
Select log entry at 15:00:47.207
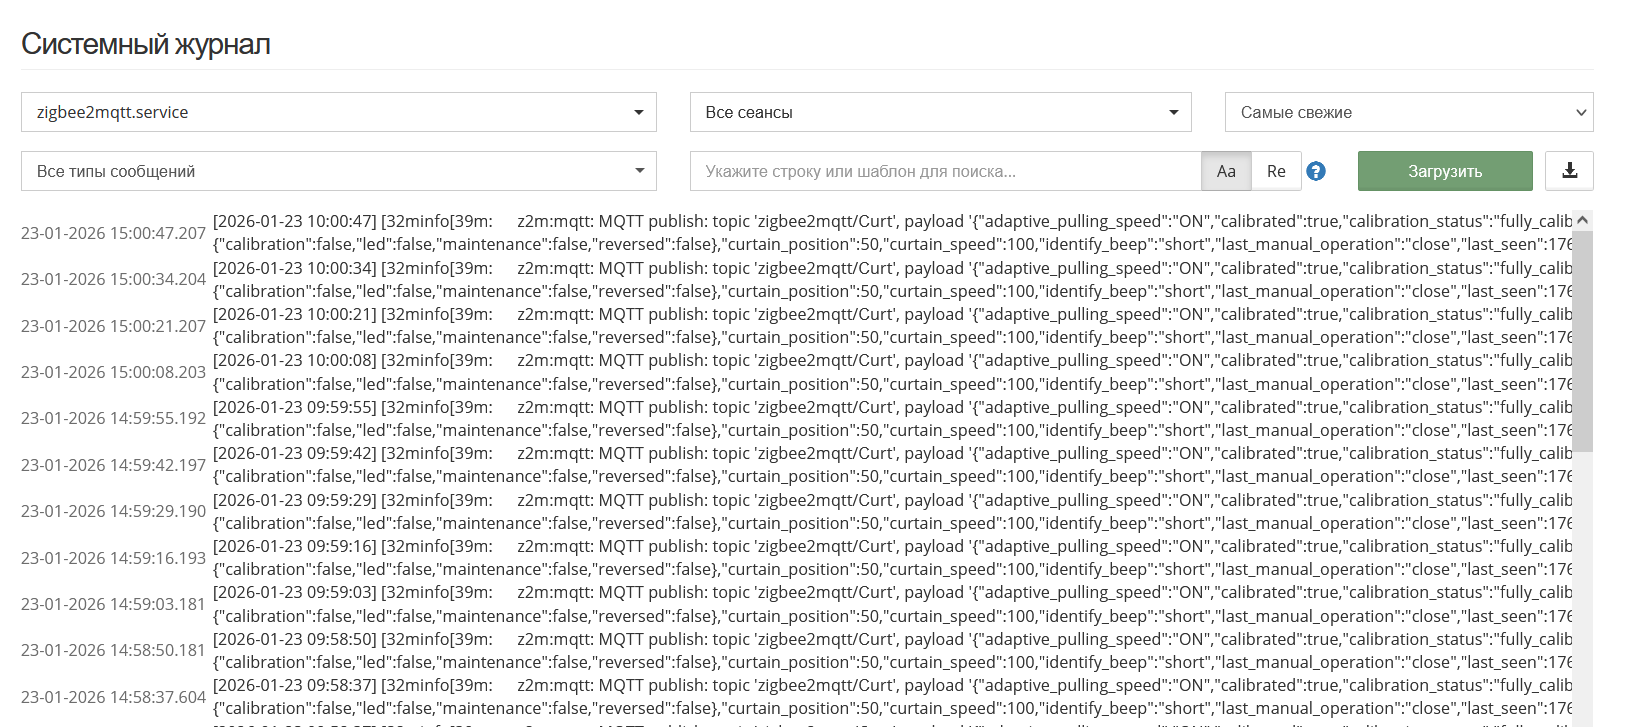click(113, 233)
